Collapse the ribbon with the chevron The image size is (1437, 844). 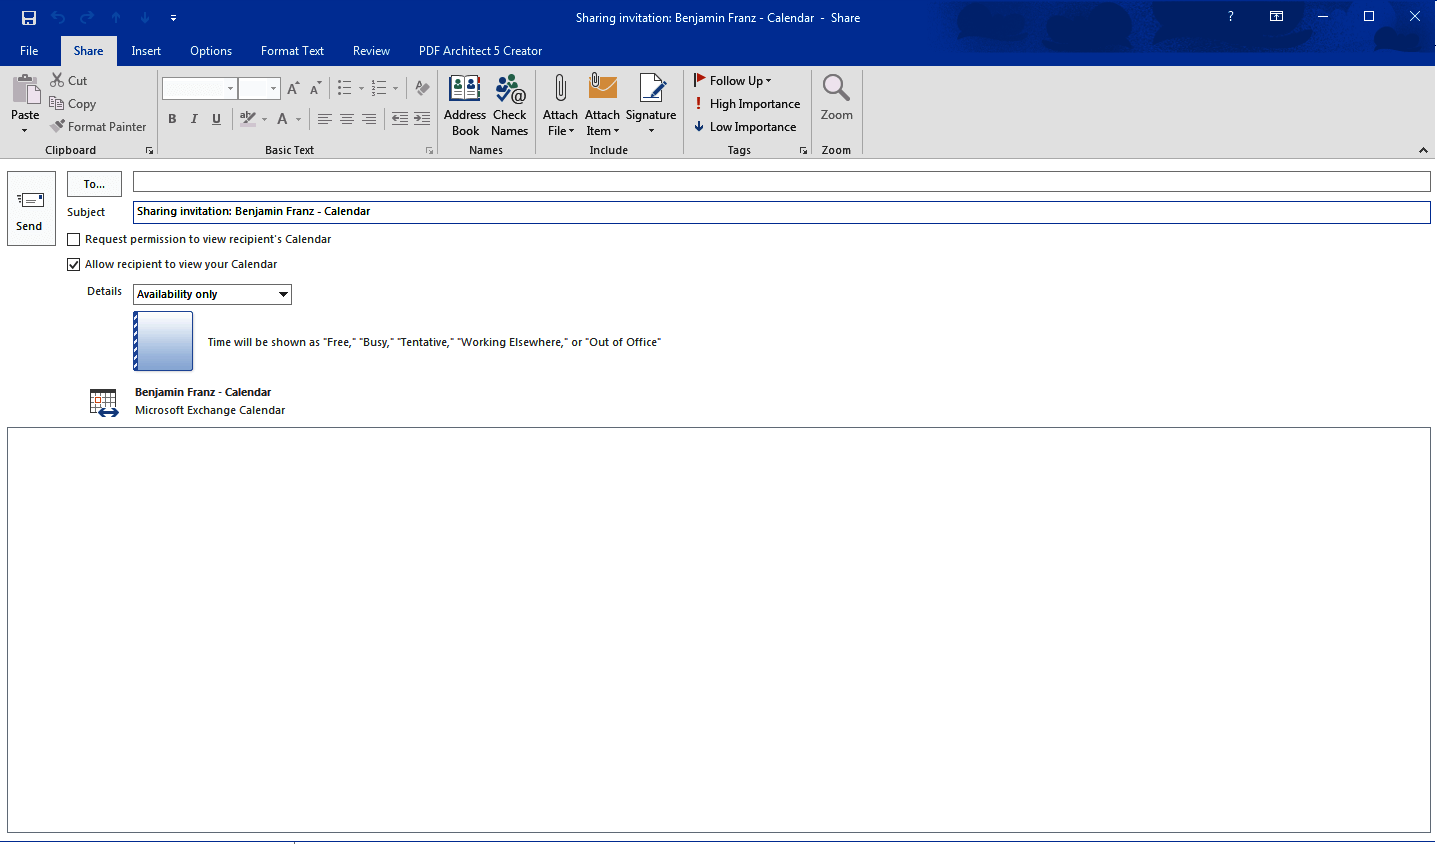1423,150
